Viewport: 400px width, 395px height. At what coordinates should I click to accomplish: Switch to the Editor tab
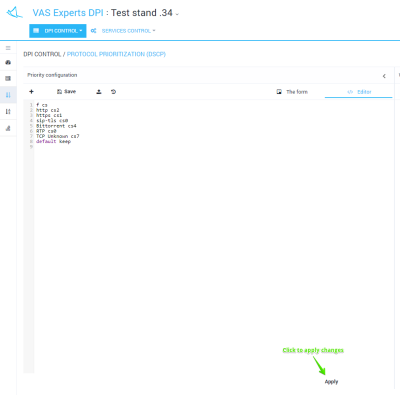(x=359, y=92)
